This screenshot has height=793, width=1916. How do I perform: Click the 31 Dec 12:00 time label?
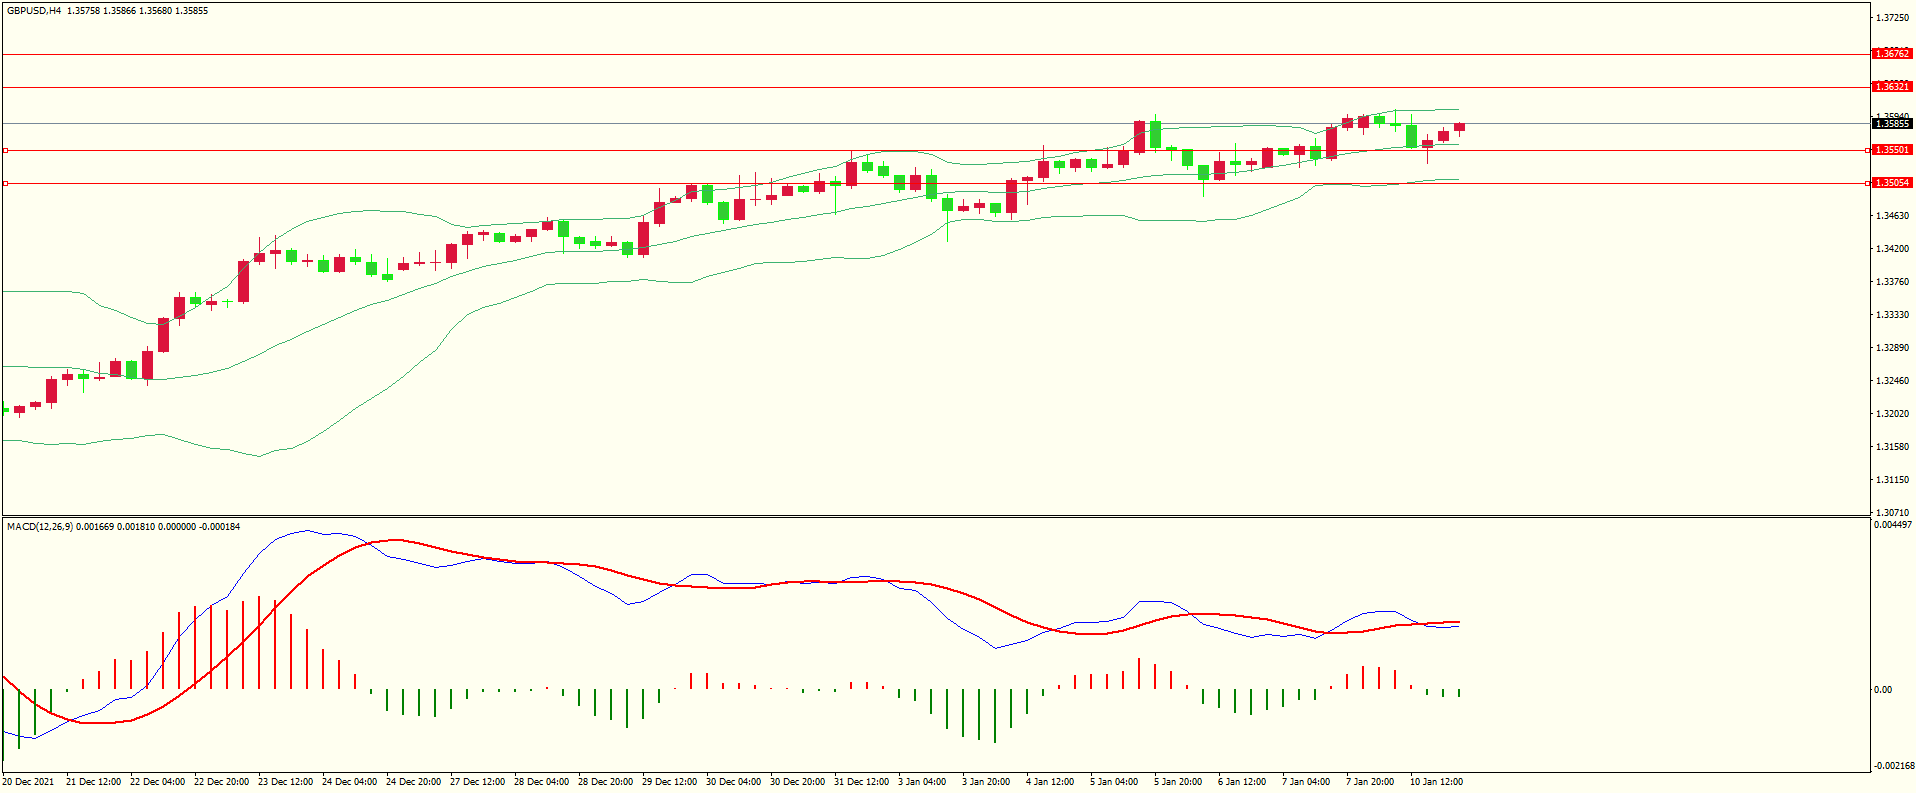[861, 782]
